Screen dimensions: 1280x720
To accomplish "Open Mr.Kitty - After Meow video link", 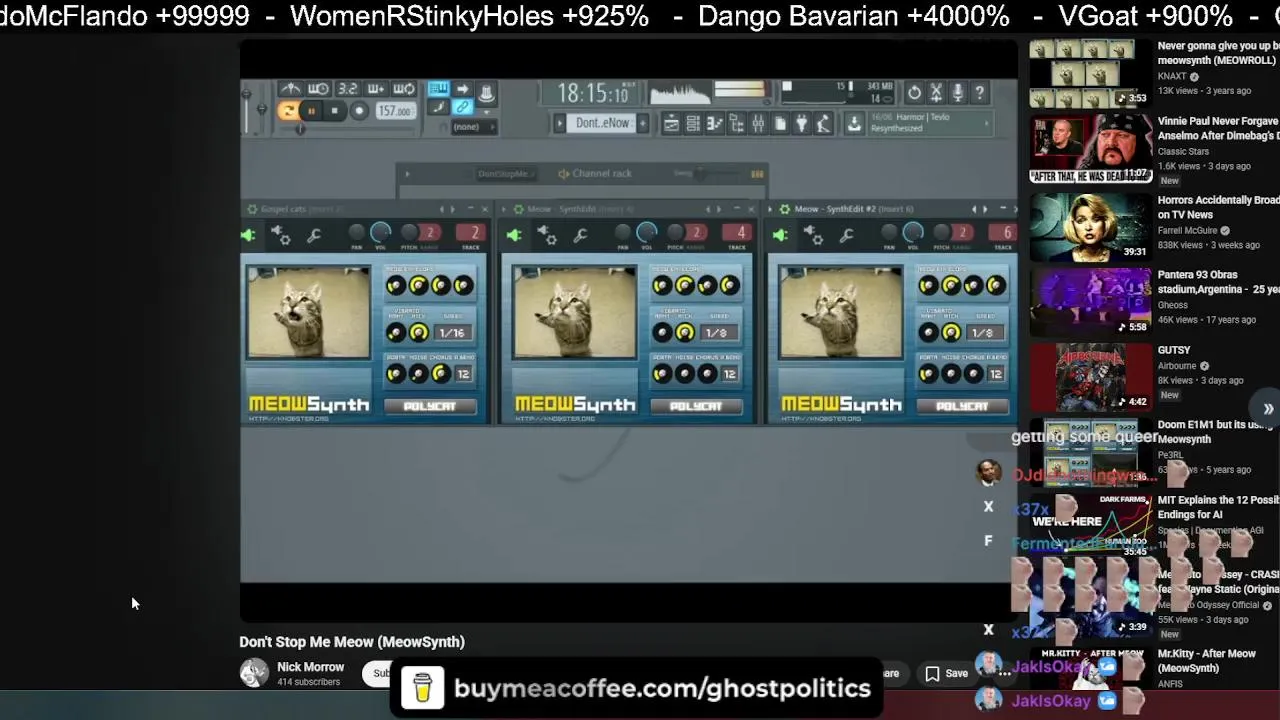I will [x=1207, y=661].
